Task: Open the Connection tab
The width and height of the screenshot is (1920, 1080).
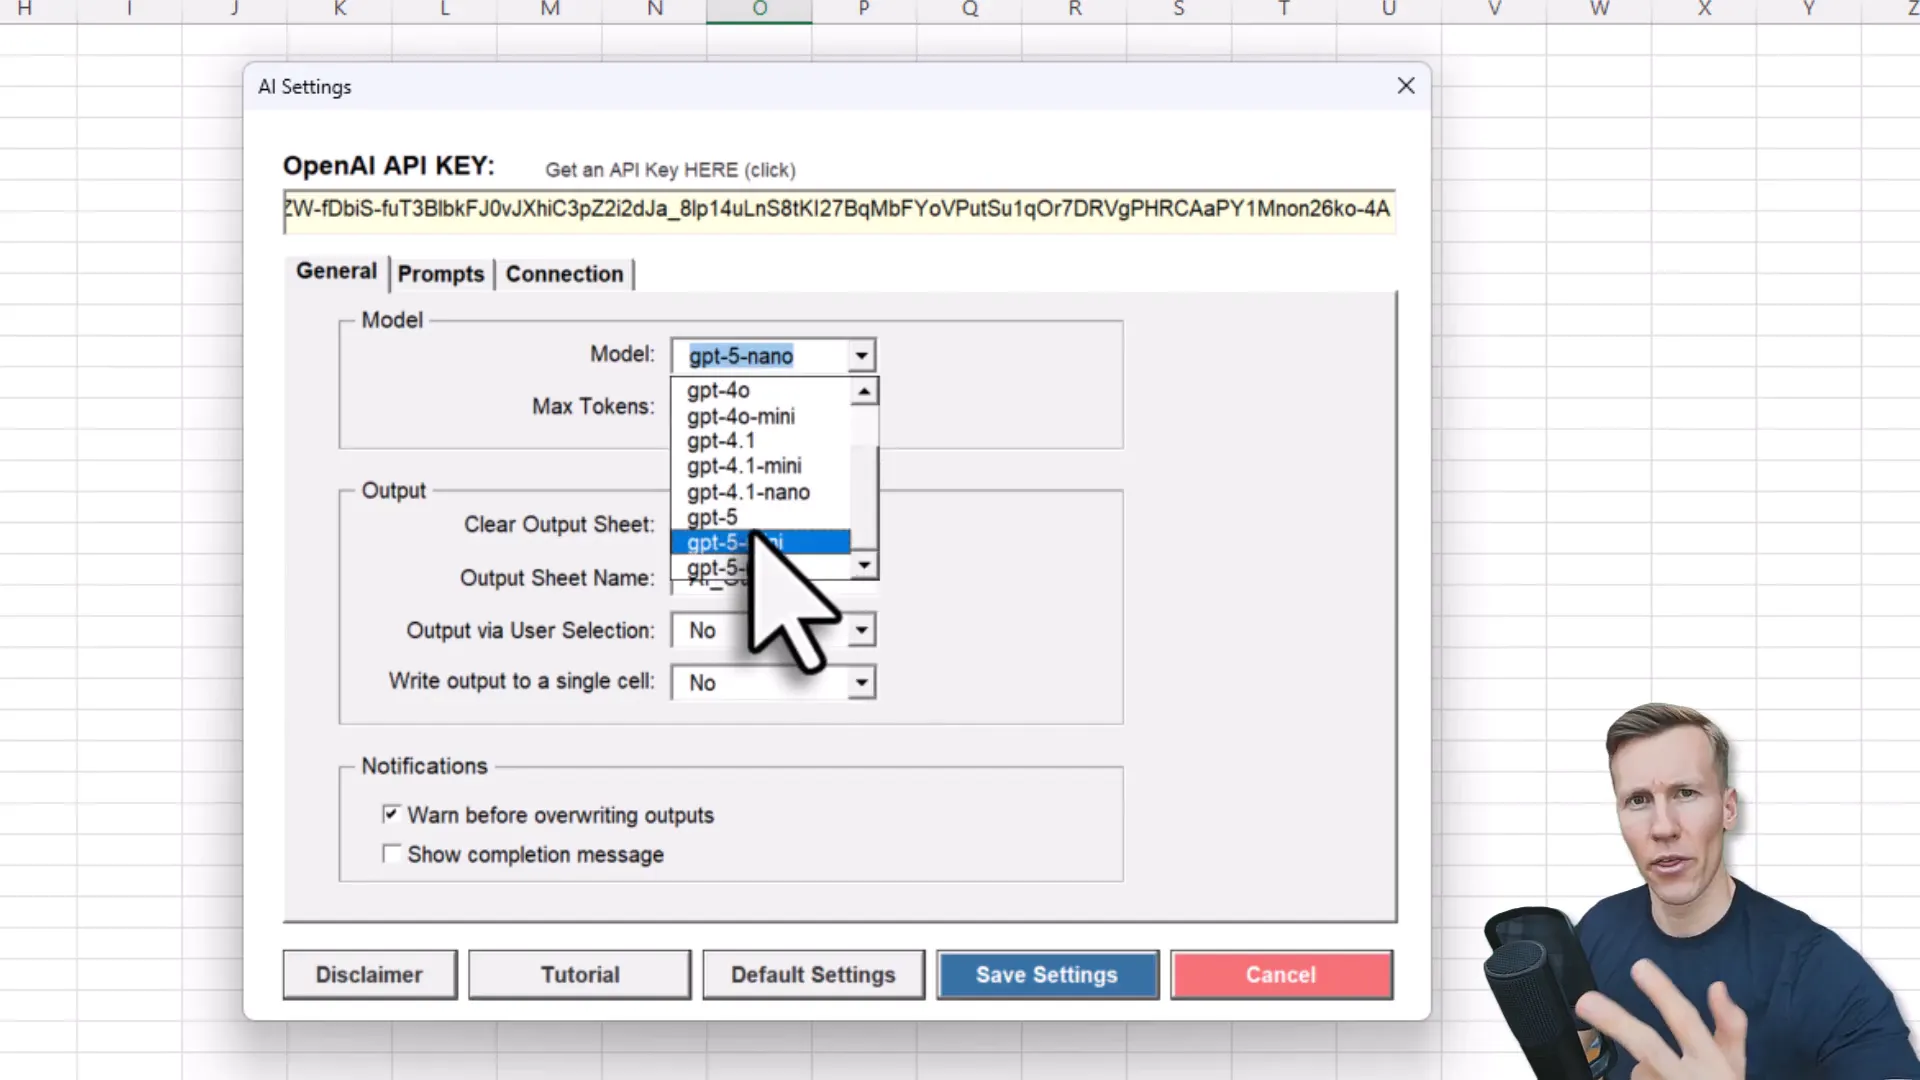Action: pos(564,274)
